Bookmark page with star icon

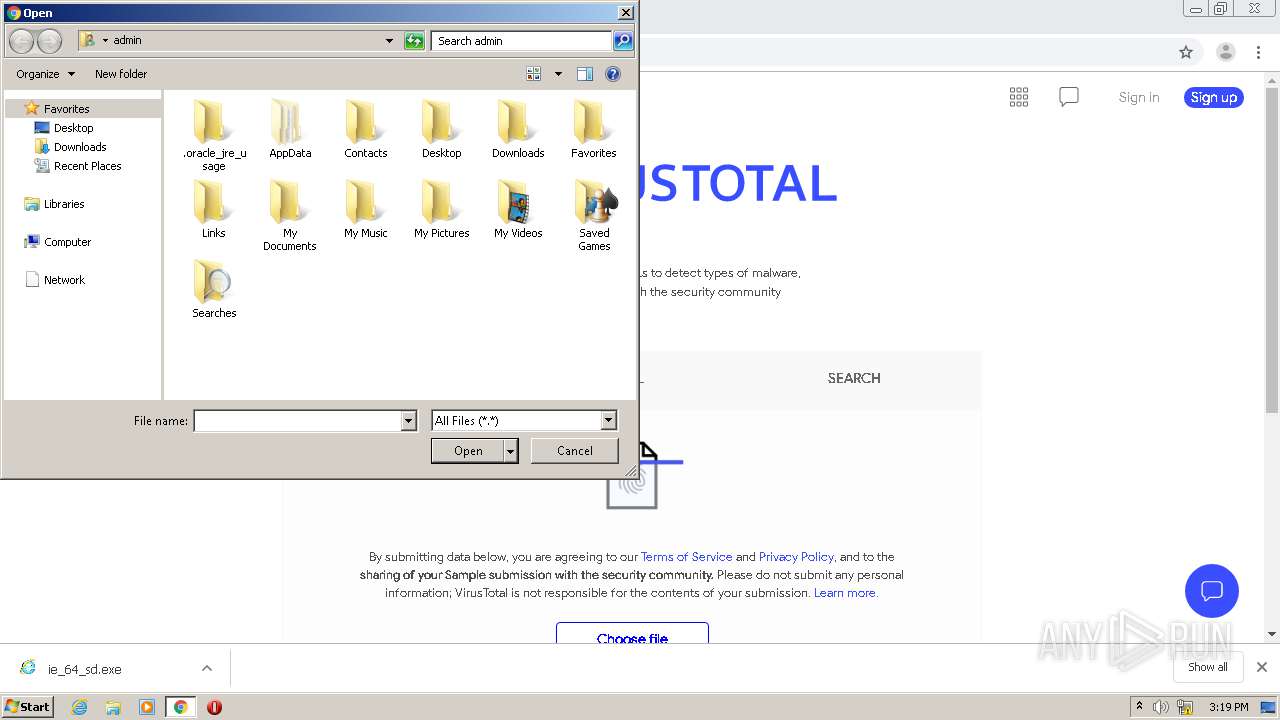click(x=1186, y=52)
